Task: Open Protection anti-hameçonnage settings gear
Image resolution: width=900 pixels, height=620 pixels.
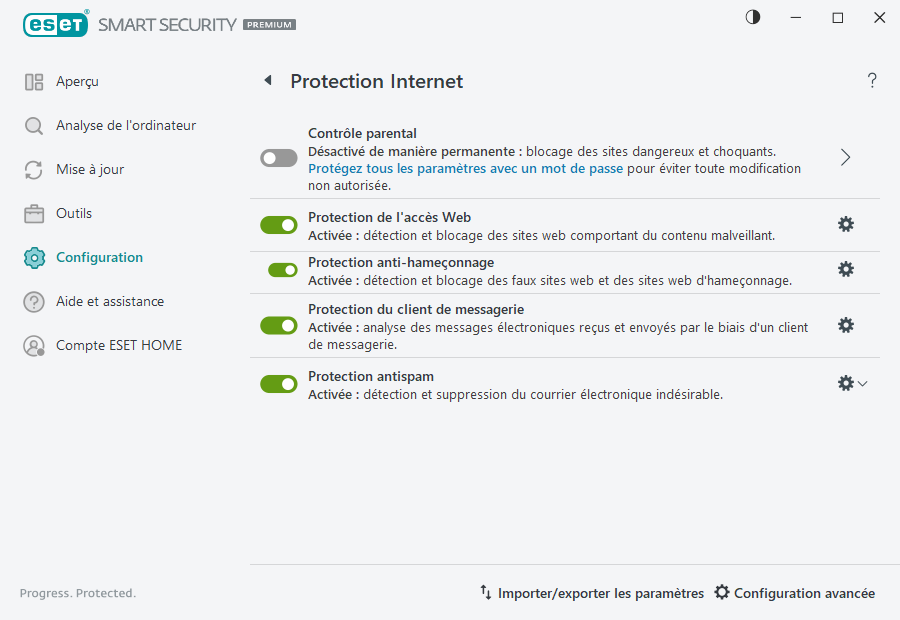Action: (x=846, y=269)
